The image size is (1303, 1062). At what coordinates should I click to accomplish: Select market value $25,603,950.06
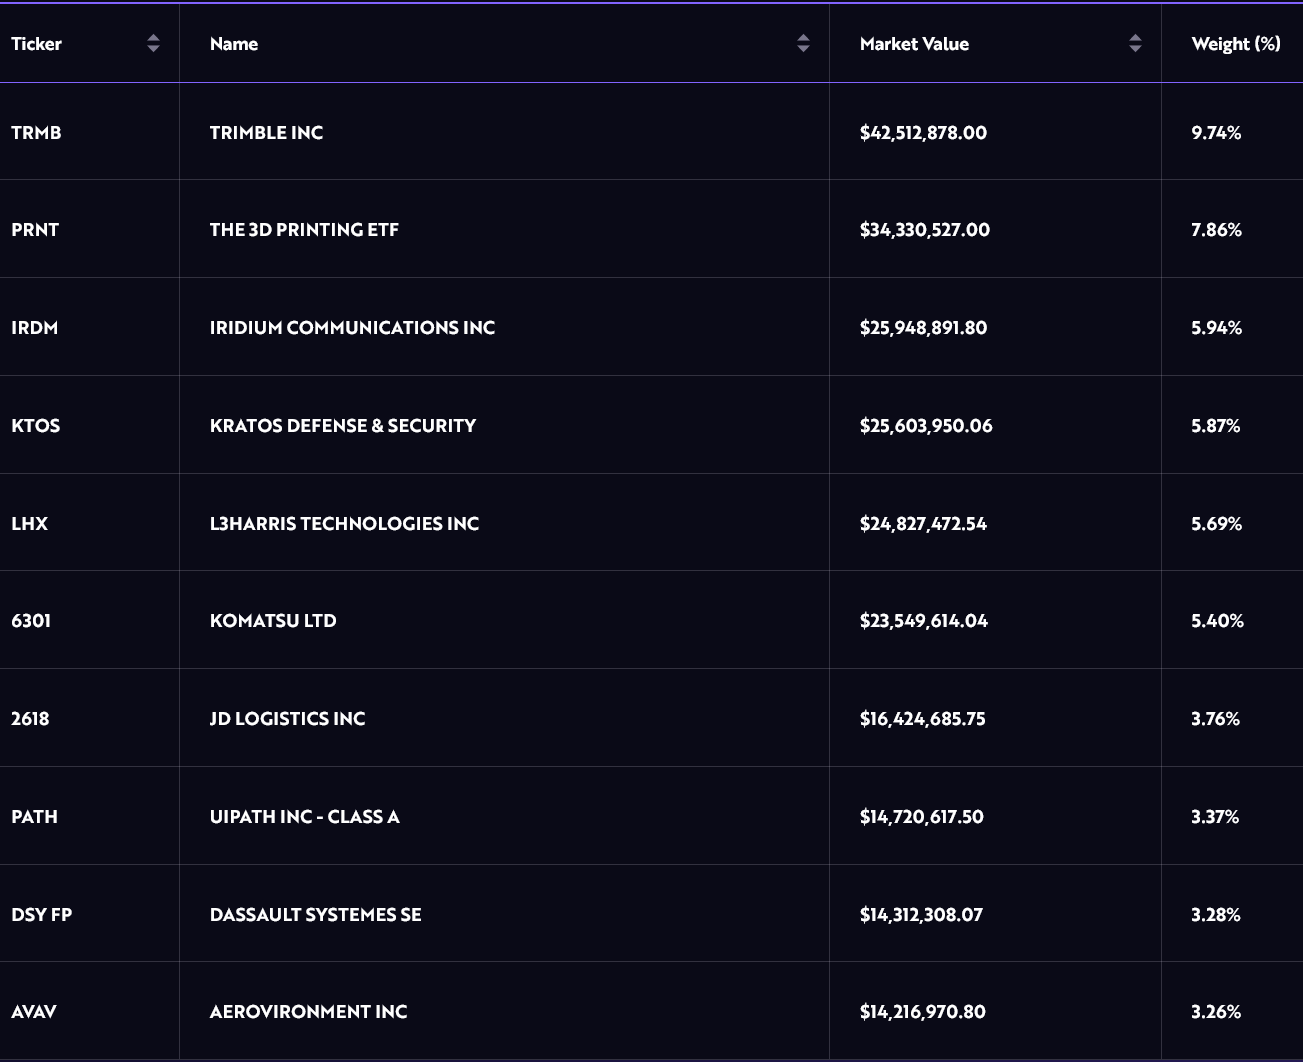926,426
